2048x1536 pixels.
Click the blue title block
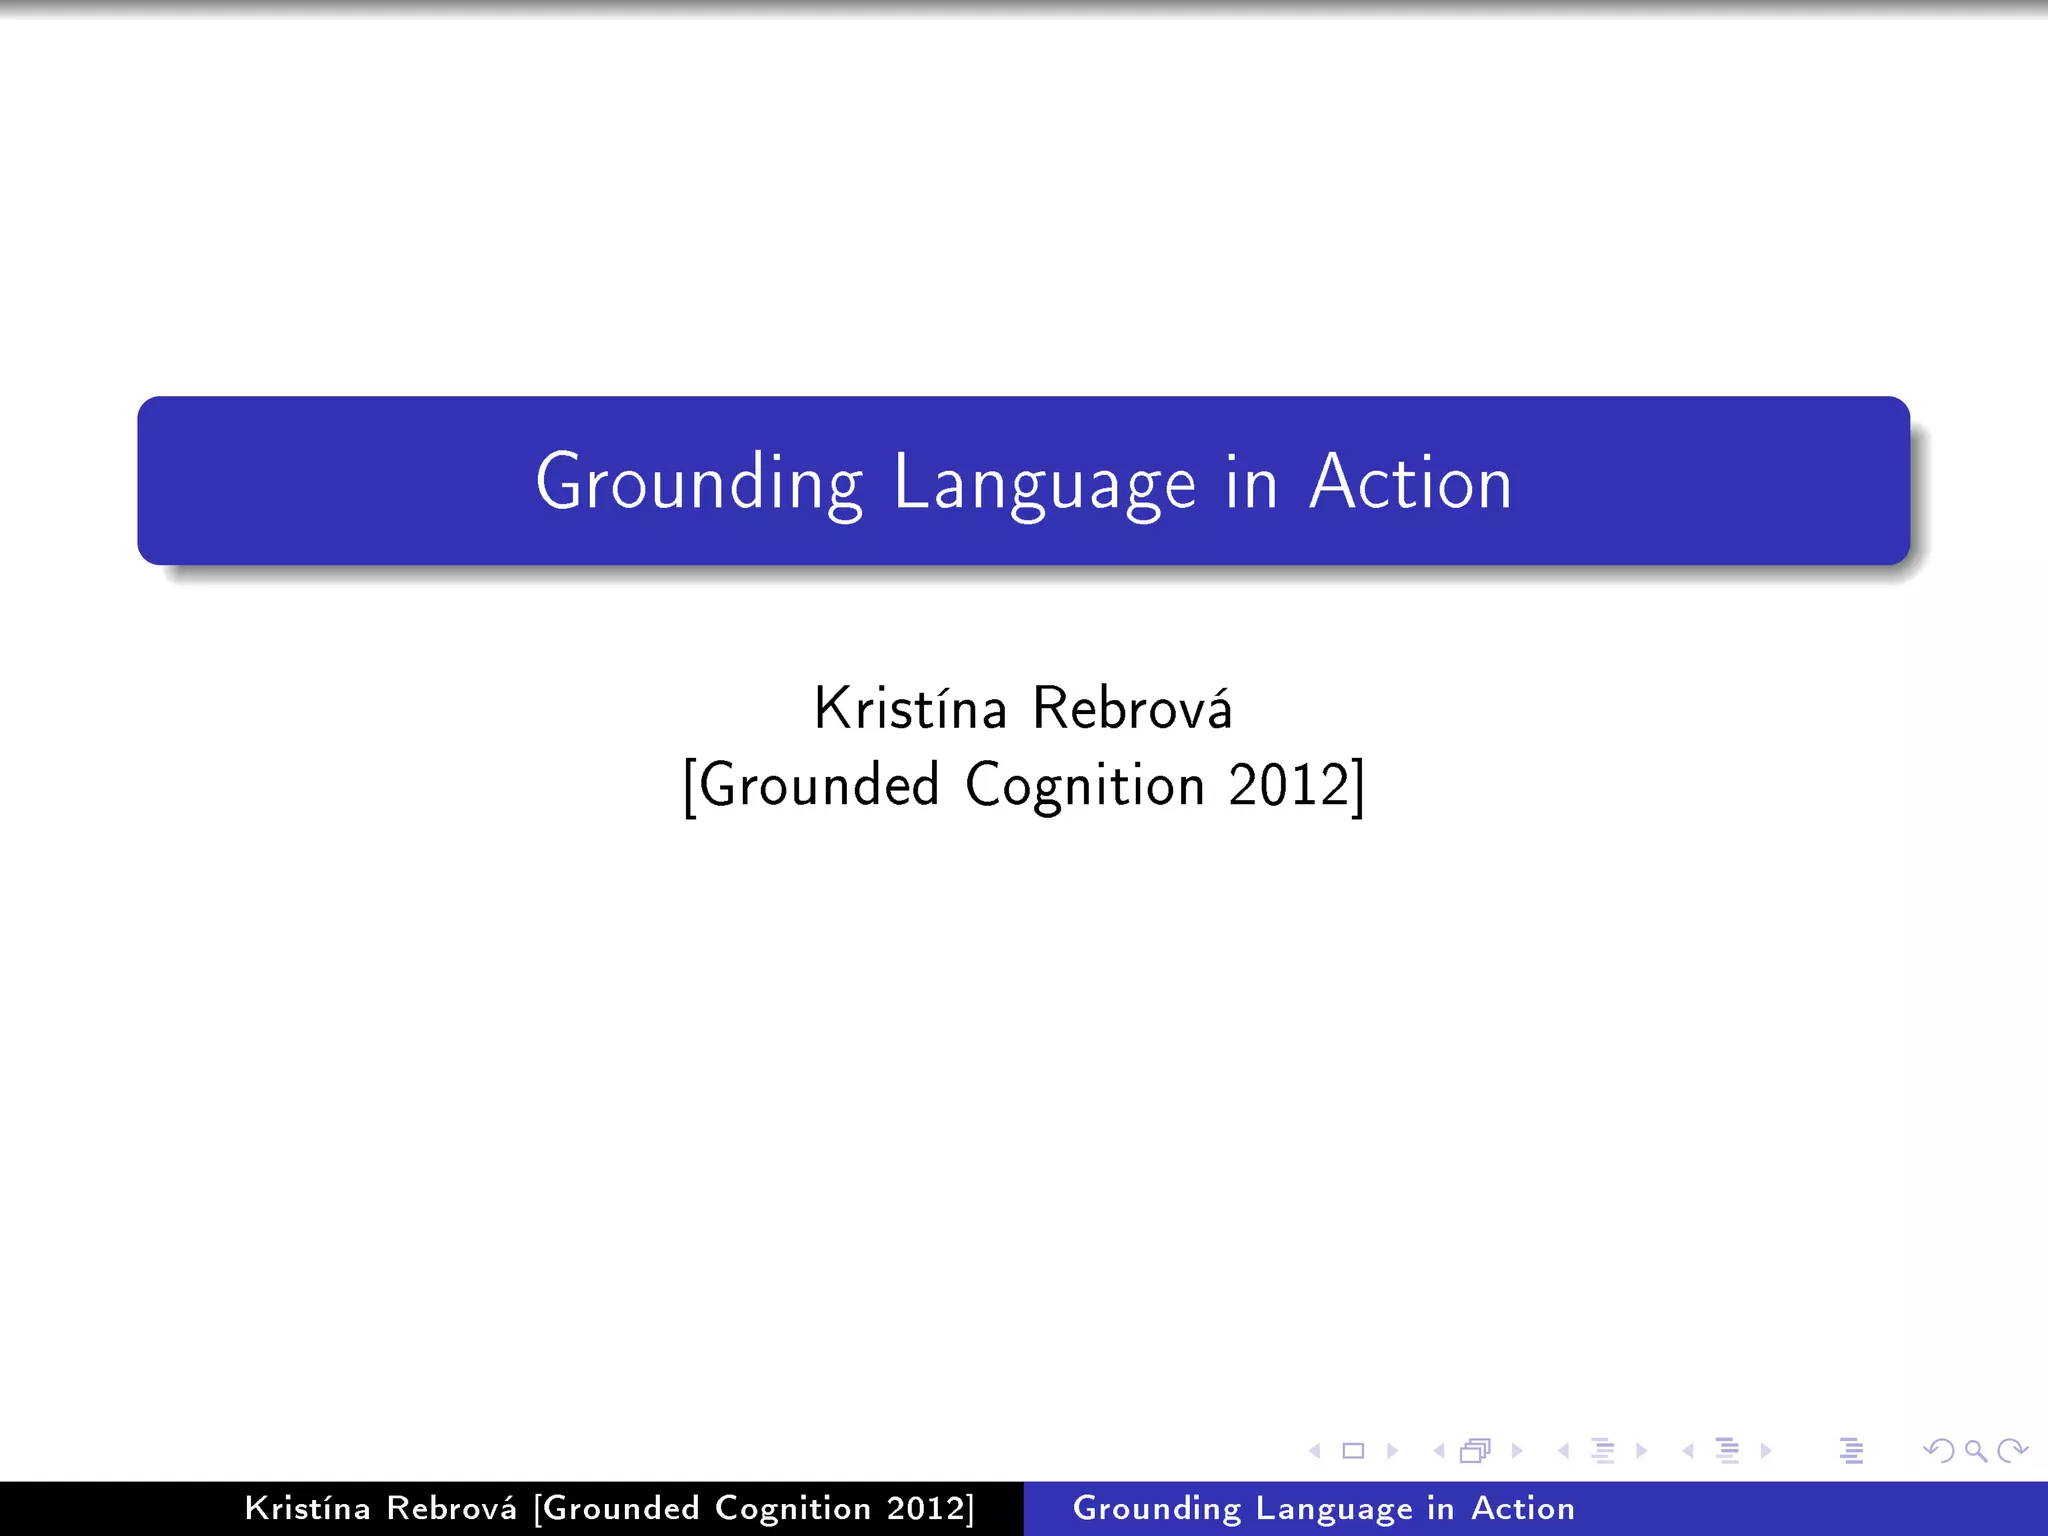(x=1023, y=481)
